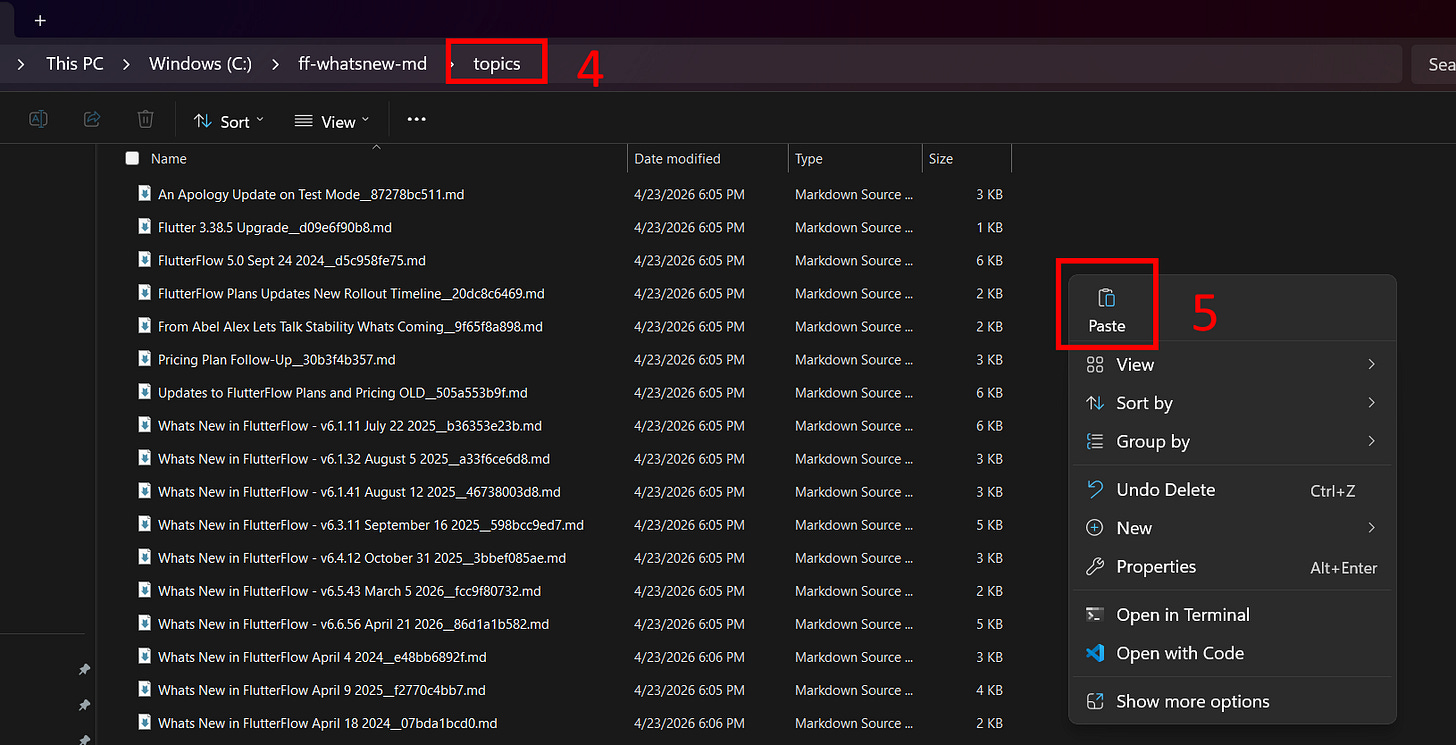1456x745 pixels.
Task: Click file icon of Flutter 3.38.5 Upgrade file
Action: [145, 227]
